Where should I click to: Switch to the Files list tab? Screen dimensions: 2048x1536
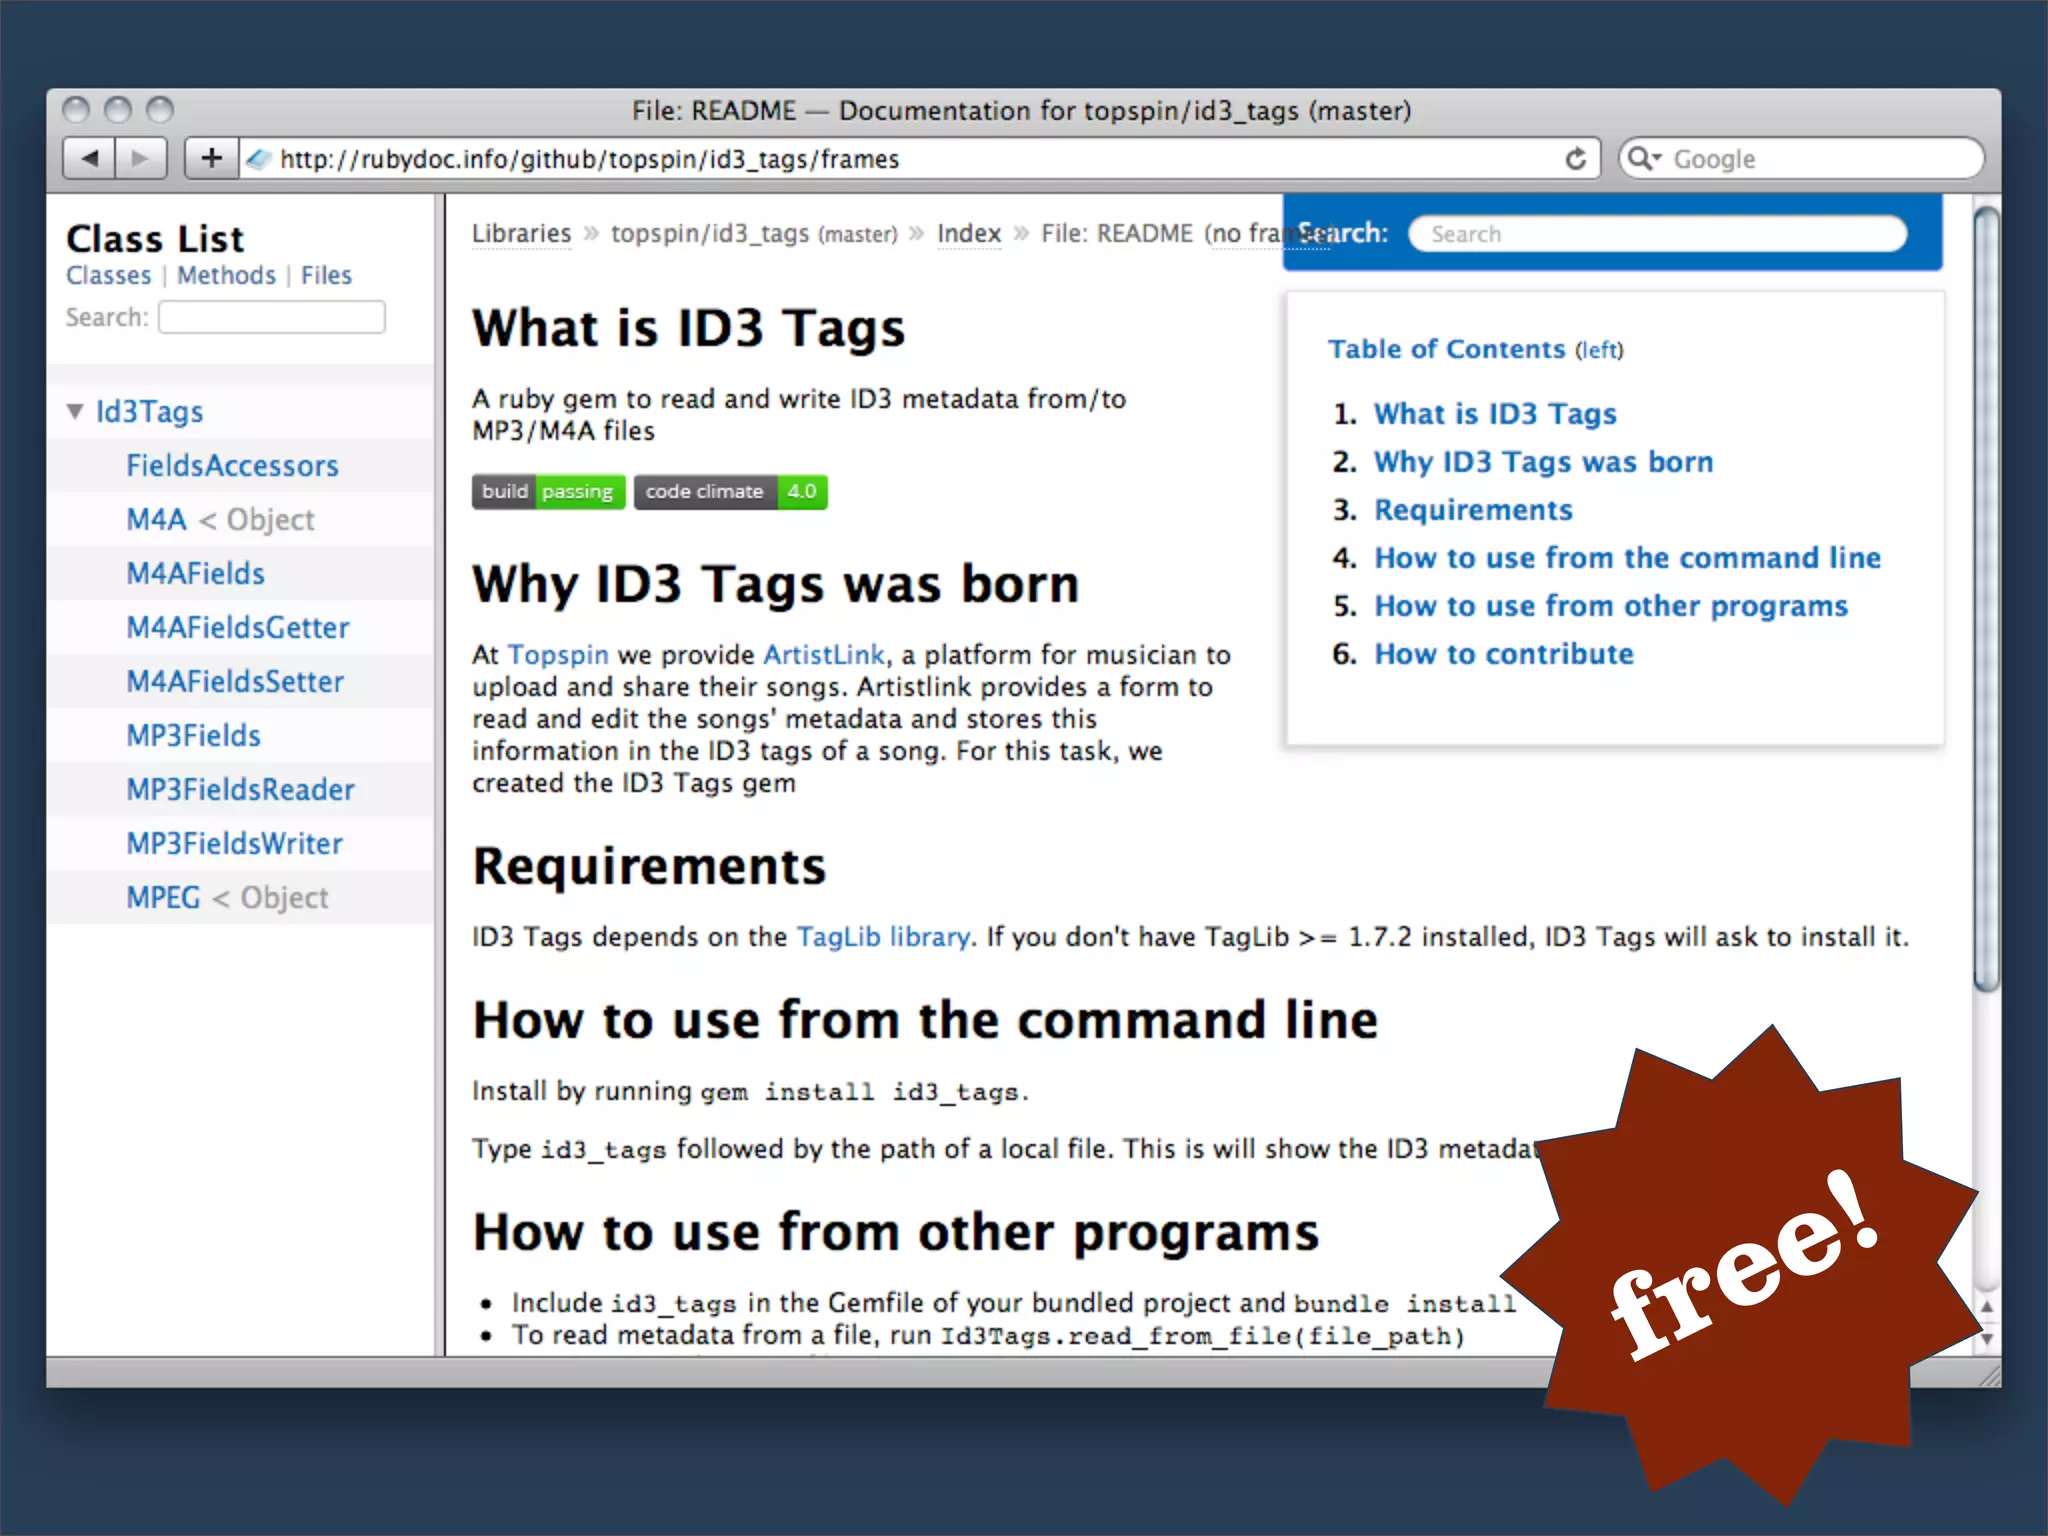326,275
